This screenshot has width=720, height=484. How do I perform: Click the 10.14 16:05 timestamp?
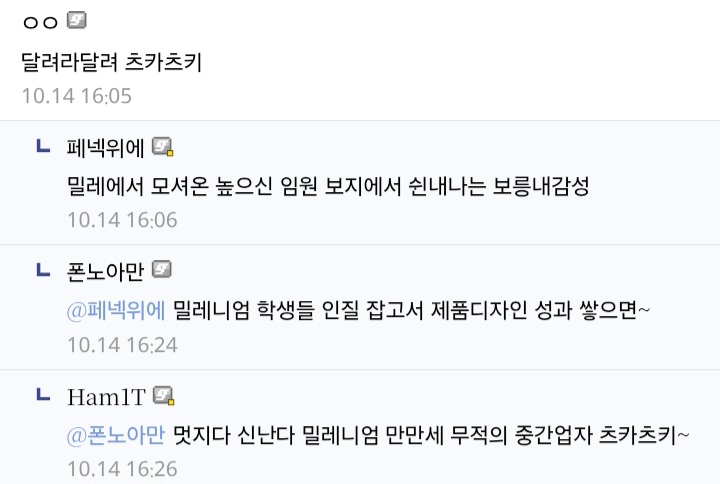point(76,96)
